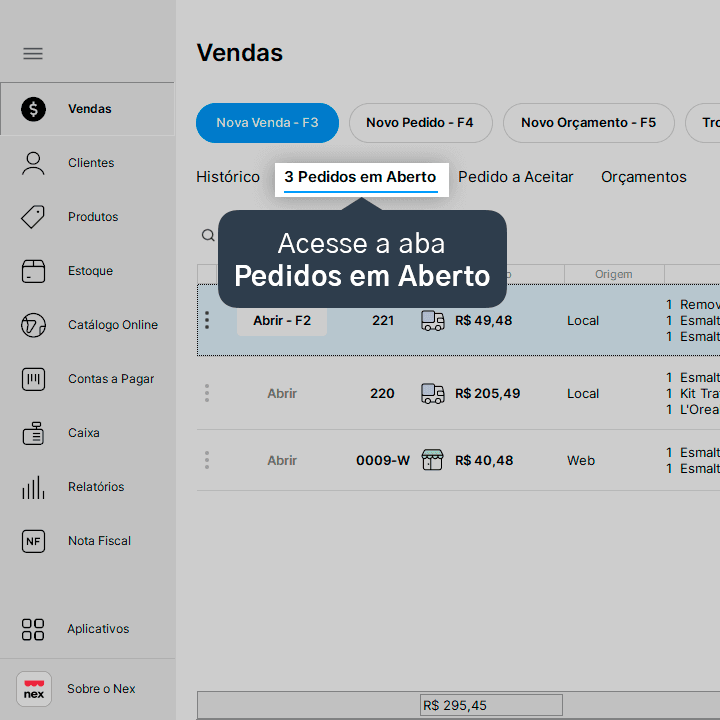Click the Origem column header
Screen dimensions: 720x720
pos(614,274)
